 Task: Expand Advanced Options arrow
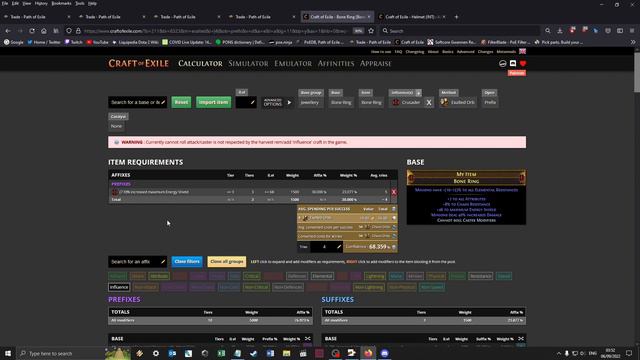click(x=289, y=102)
